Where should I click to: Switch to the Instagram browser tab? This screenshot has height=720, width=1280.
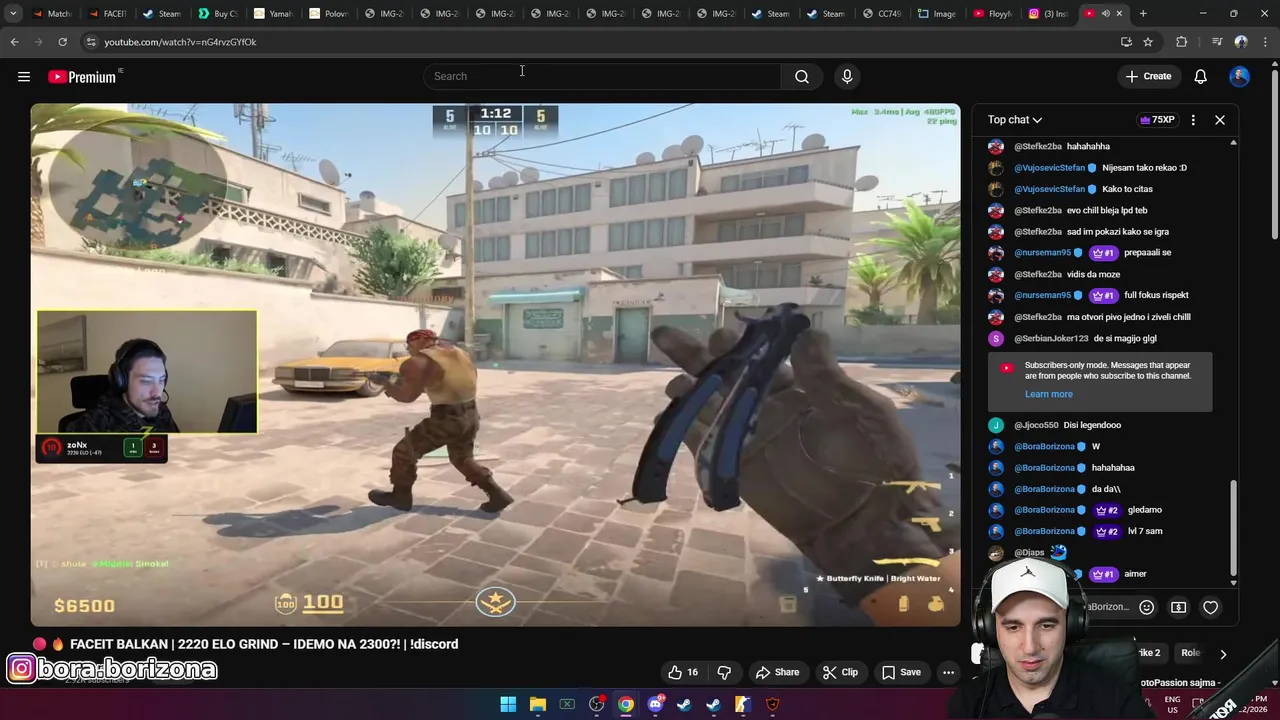point(1048,13)
